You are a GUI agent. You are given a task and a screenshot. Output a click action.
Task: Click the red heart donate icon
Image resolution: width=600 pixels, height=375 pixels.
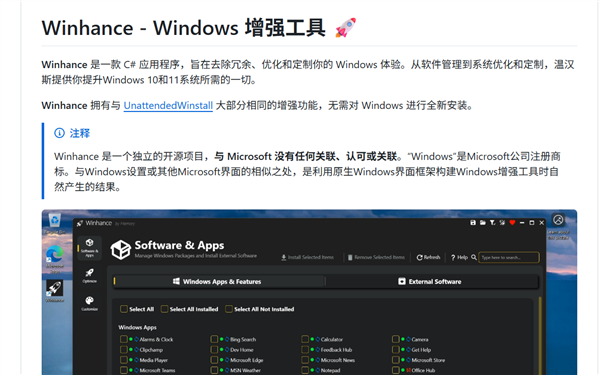coord(512,223)
